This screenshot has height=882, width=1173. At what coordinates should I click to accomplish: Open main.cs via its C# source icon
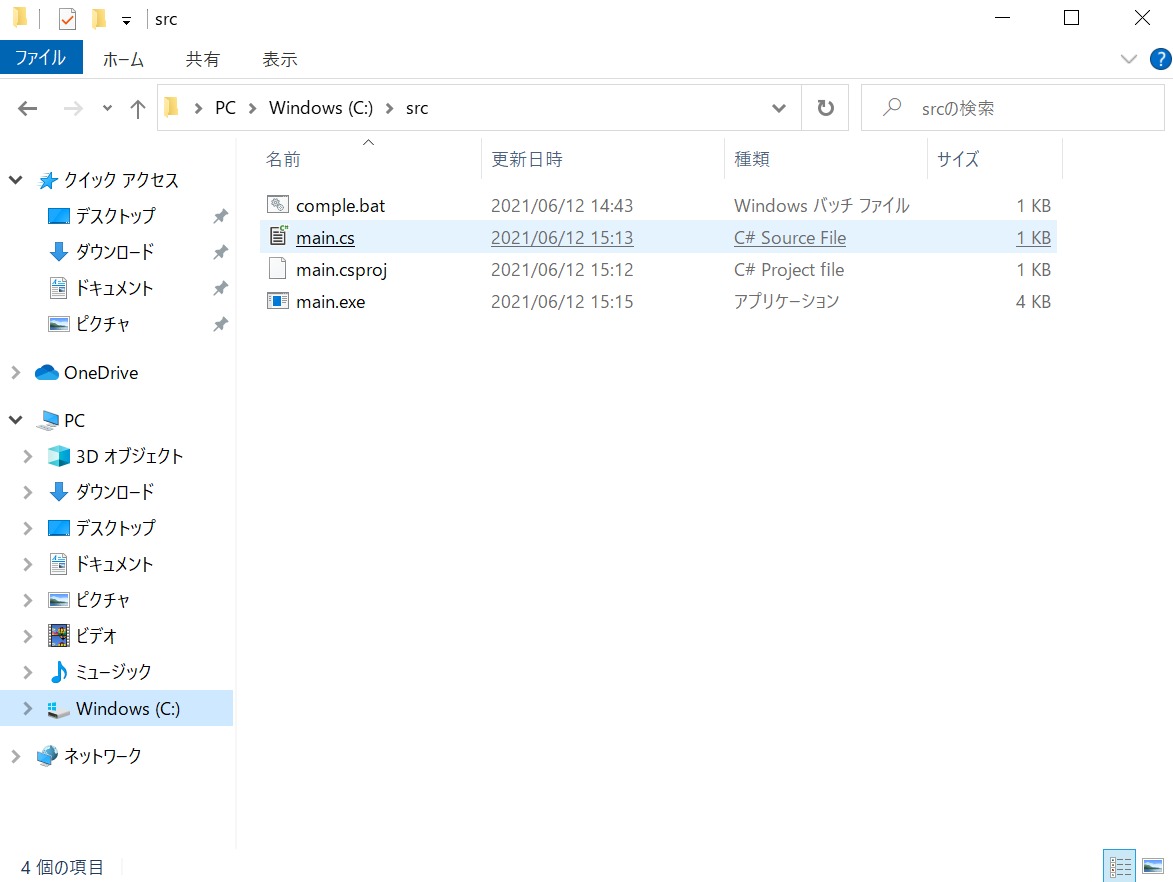(278, 237)
